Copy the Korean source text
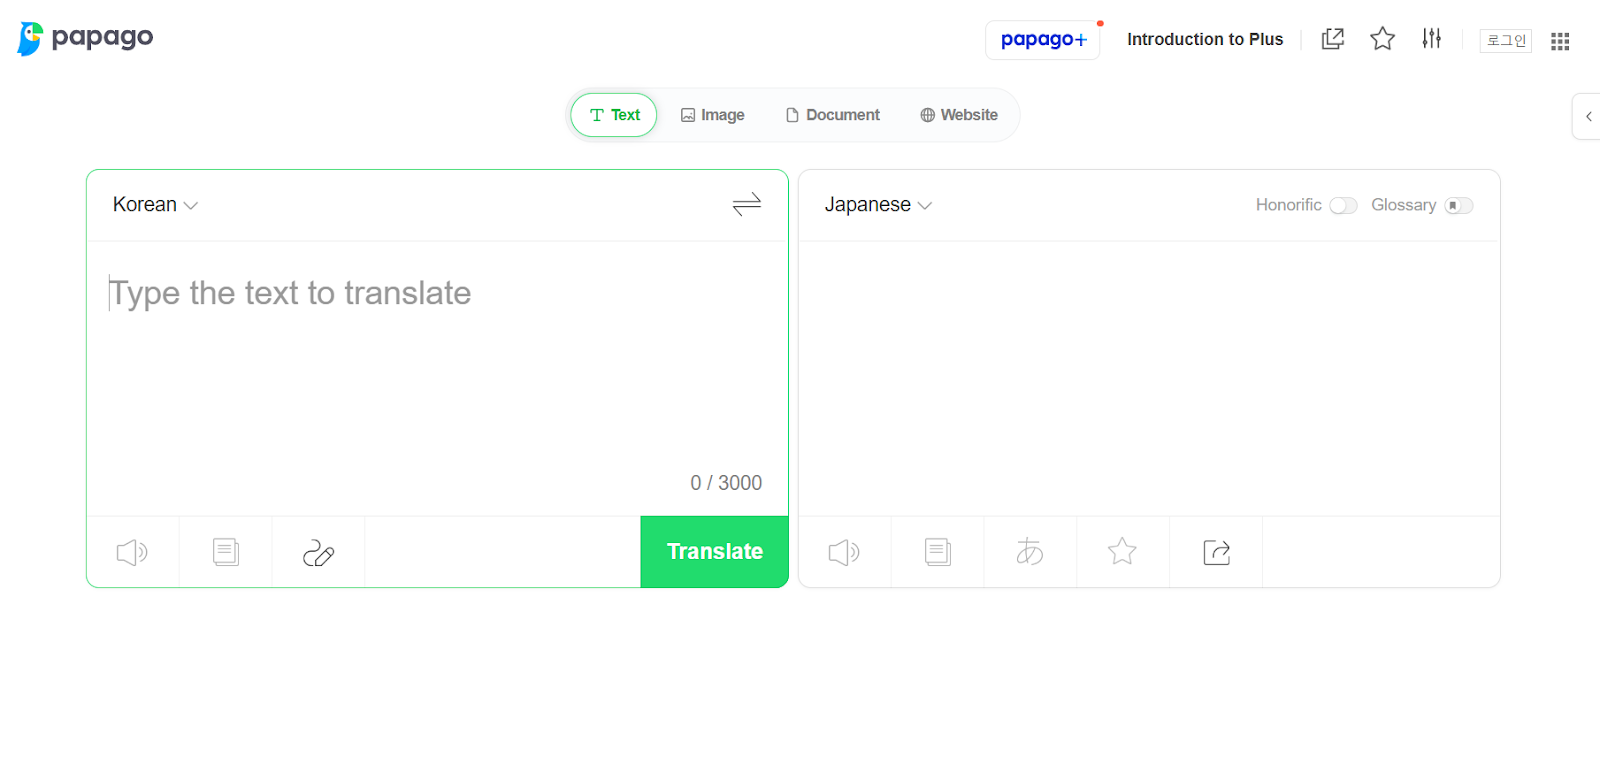Screen dimensions: 1600x773 tap(224, 551)
